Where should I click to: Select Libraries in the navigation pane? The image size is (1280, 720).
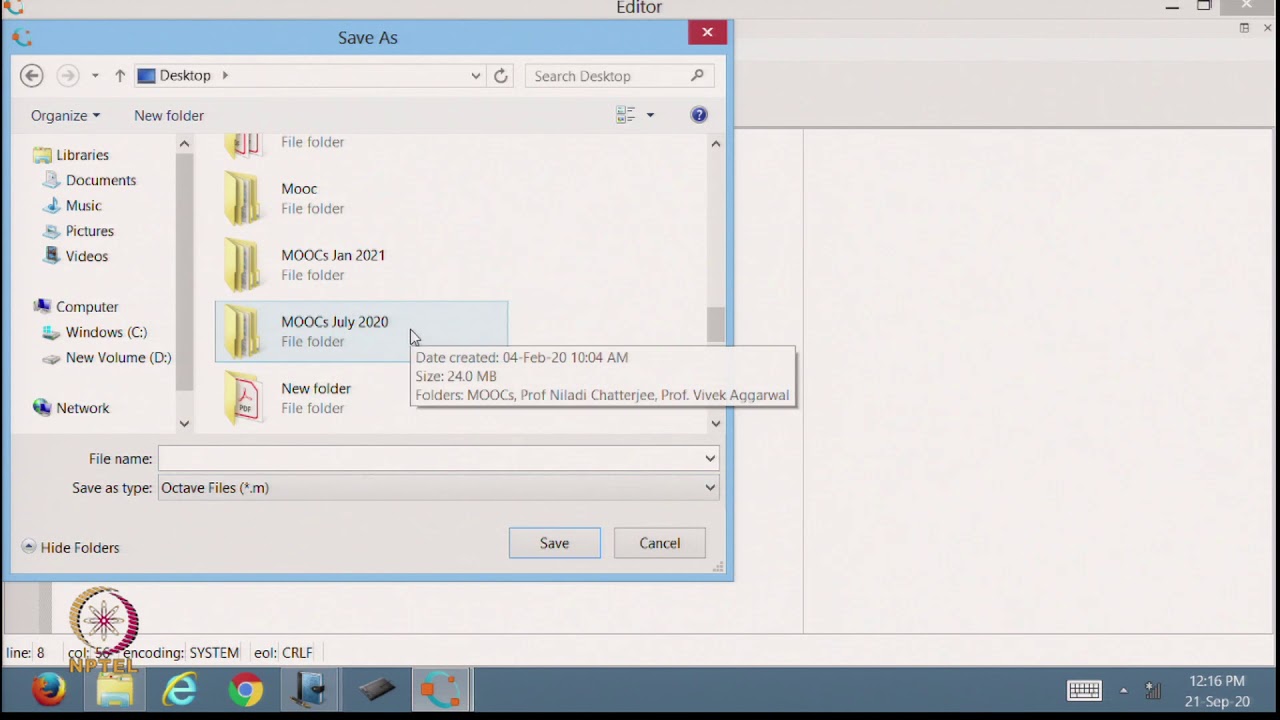(x=82, y=155)
